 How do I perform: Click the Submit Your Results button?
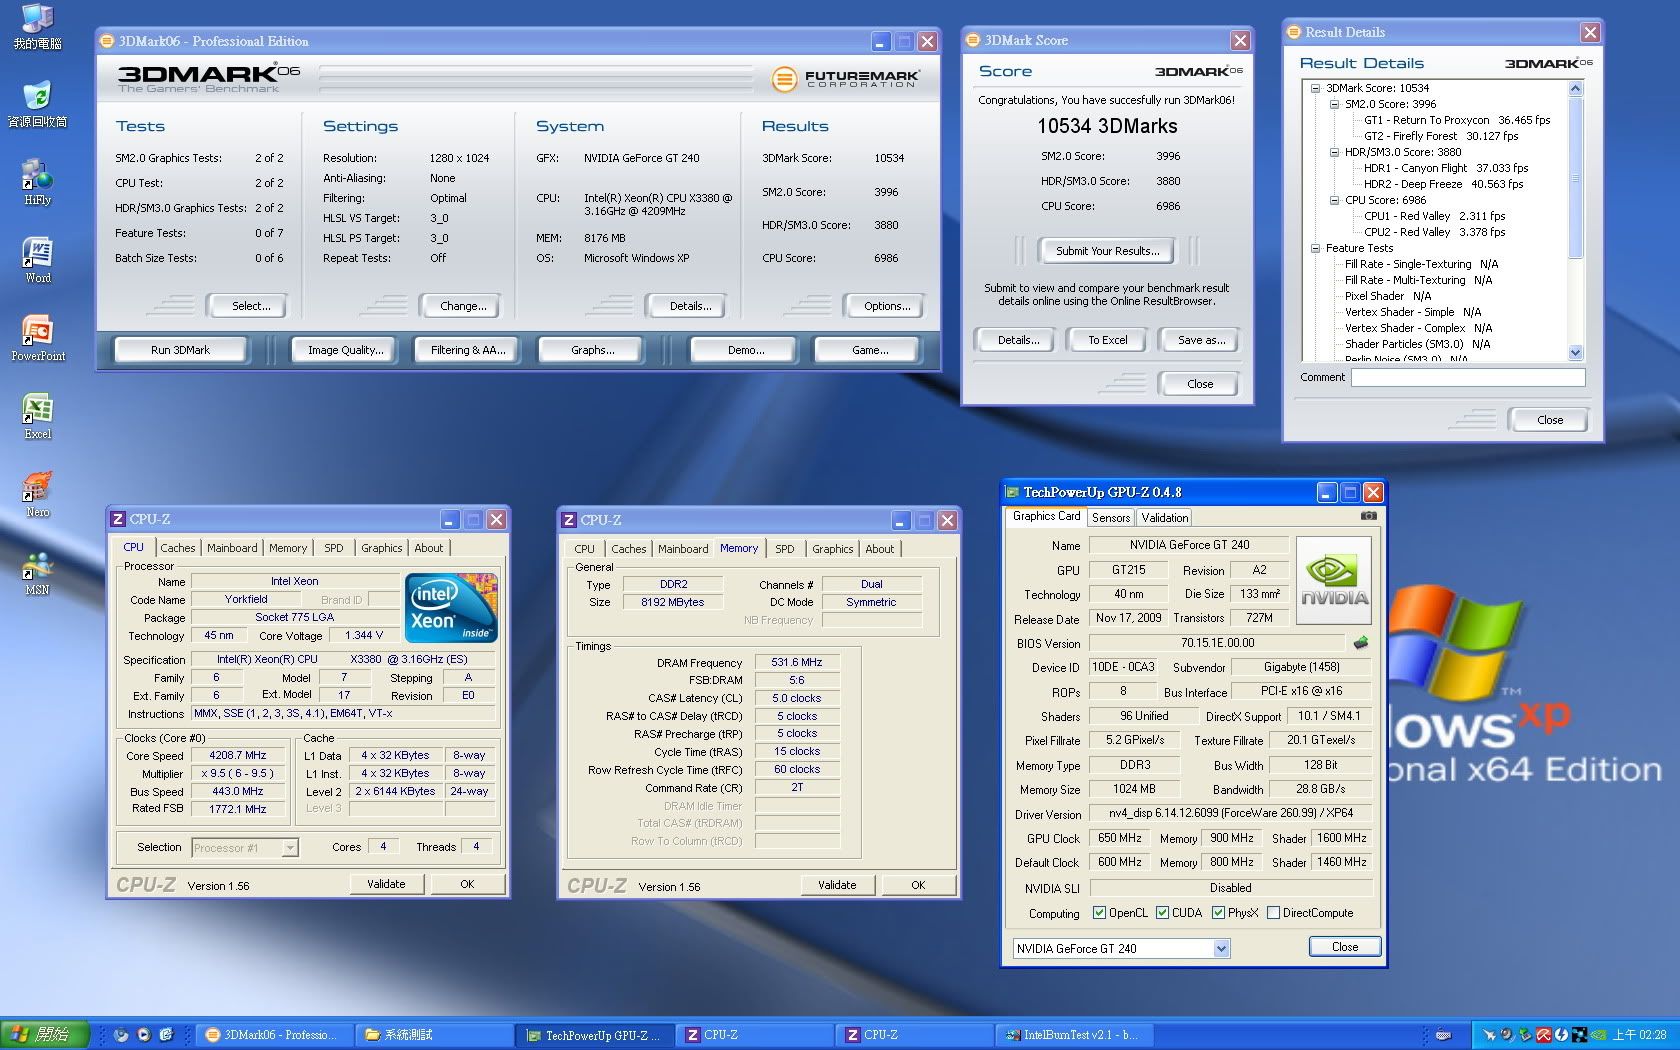point(1108,251)
